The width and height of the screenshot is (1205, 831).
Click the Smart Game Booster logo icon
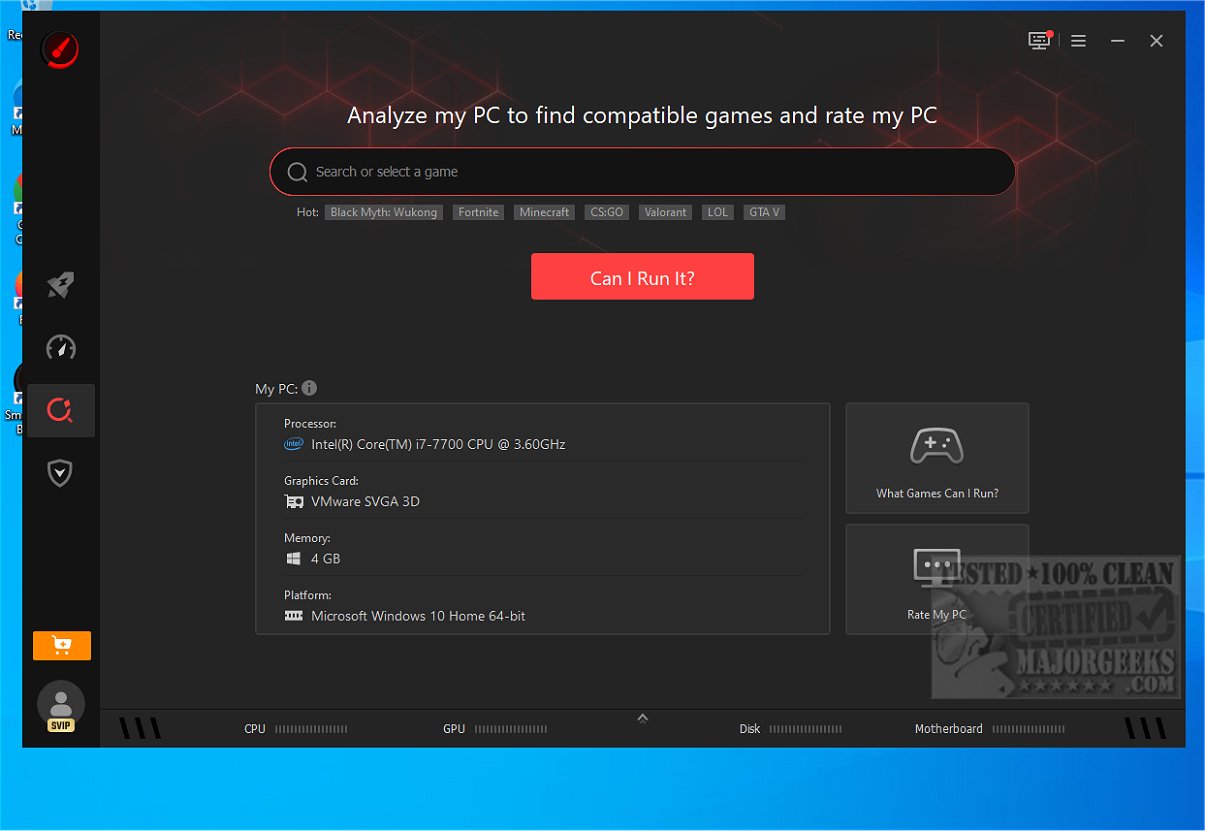[x=60, y=49]
